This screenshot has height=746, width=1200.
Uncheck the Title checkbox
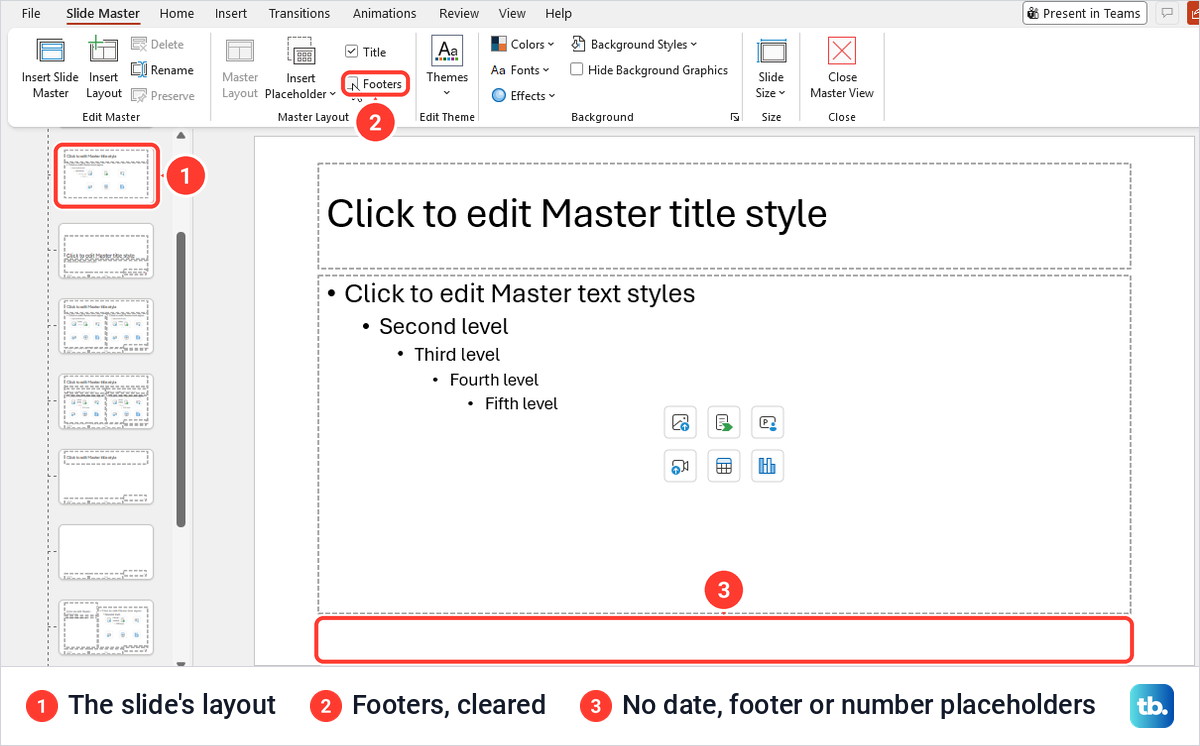coord(351,52)
